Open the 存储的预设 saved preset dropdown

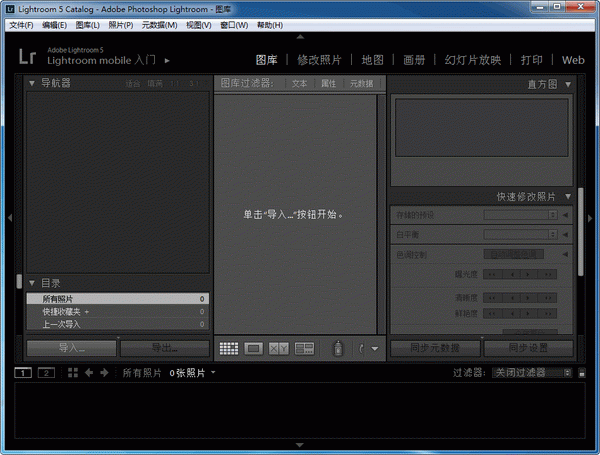520,215
